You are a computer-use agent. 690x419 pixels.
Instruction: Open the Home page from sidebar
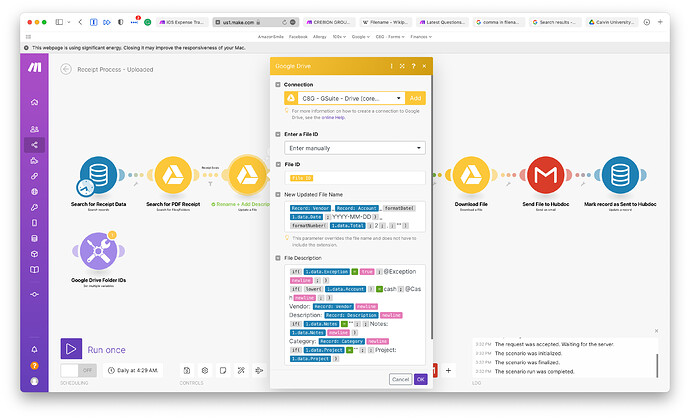(34, 102)
